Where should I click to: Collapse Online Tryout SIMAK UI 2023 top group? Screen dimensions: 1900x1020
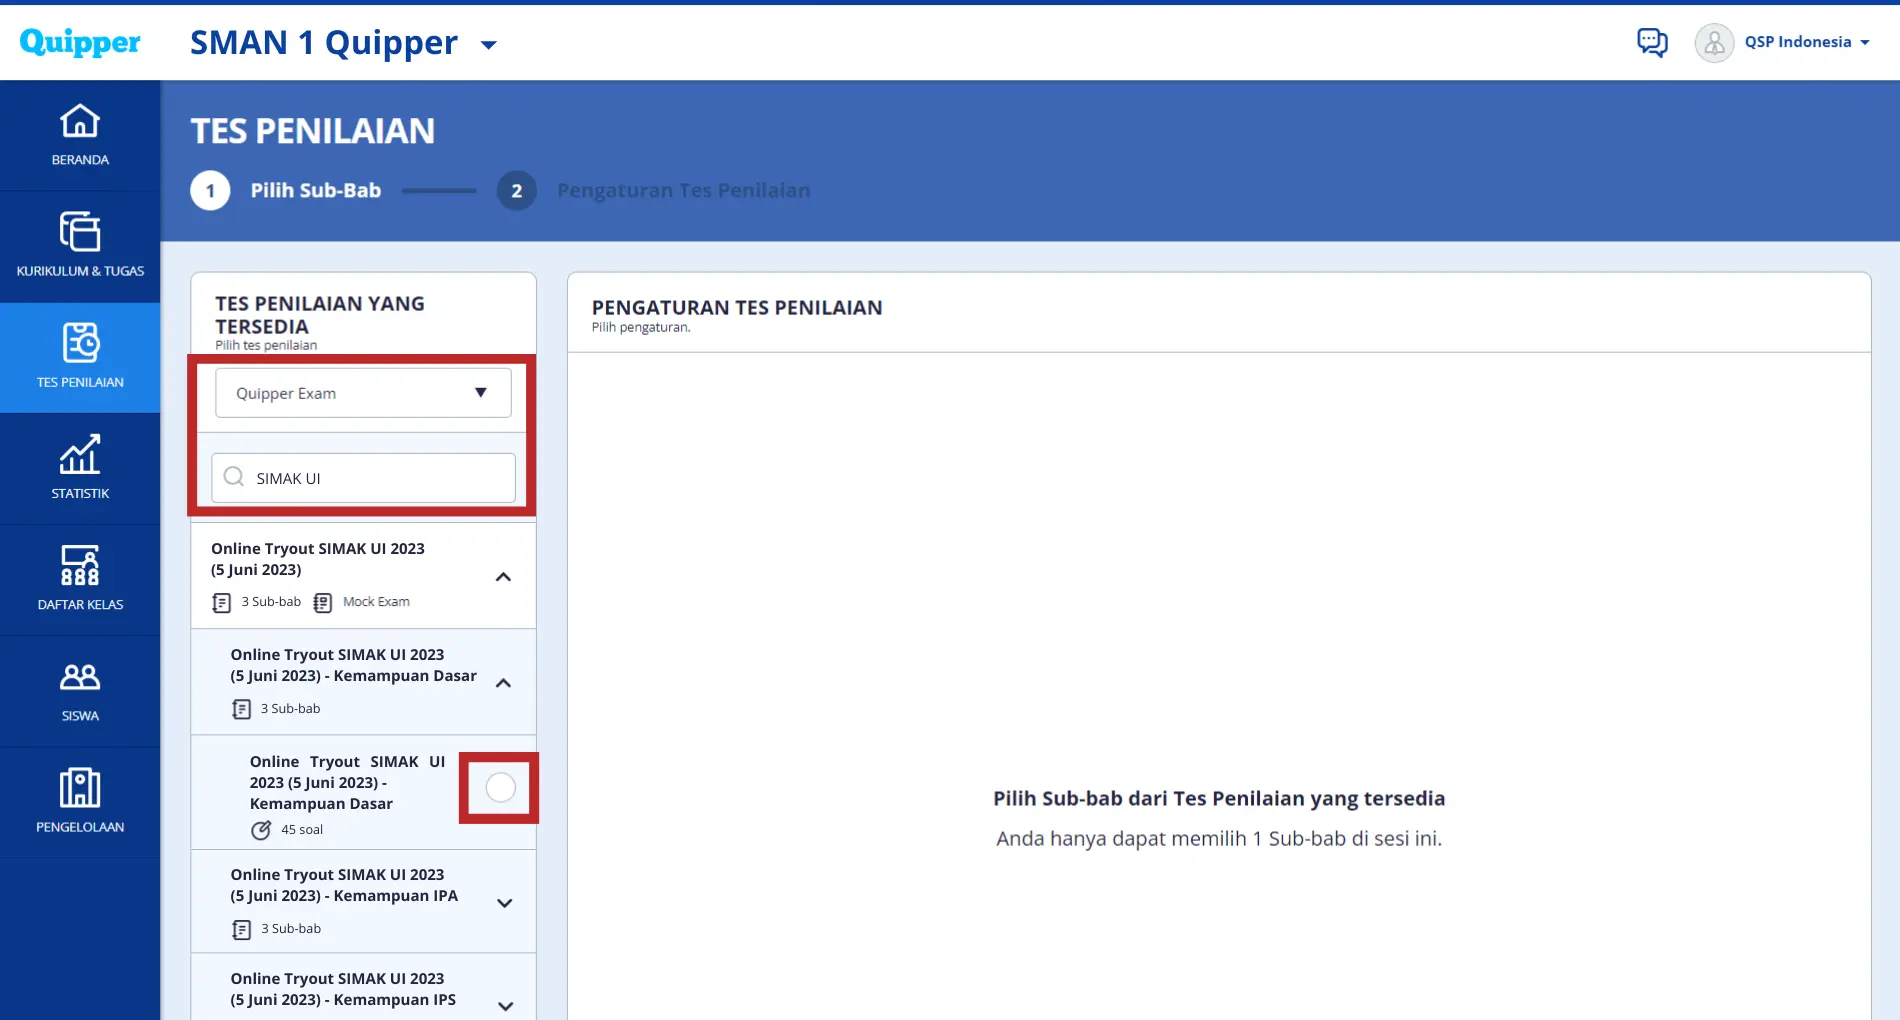point(504,577)
